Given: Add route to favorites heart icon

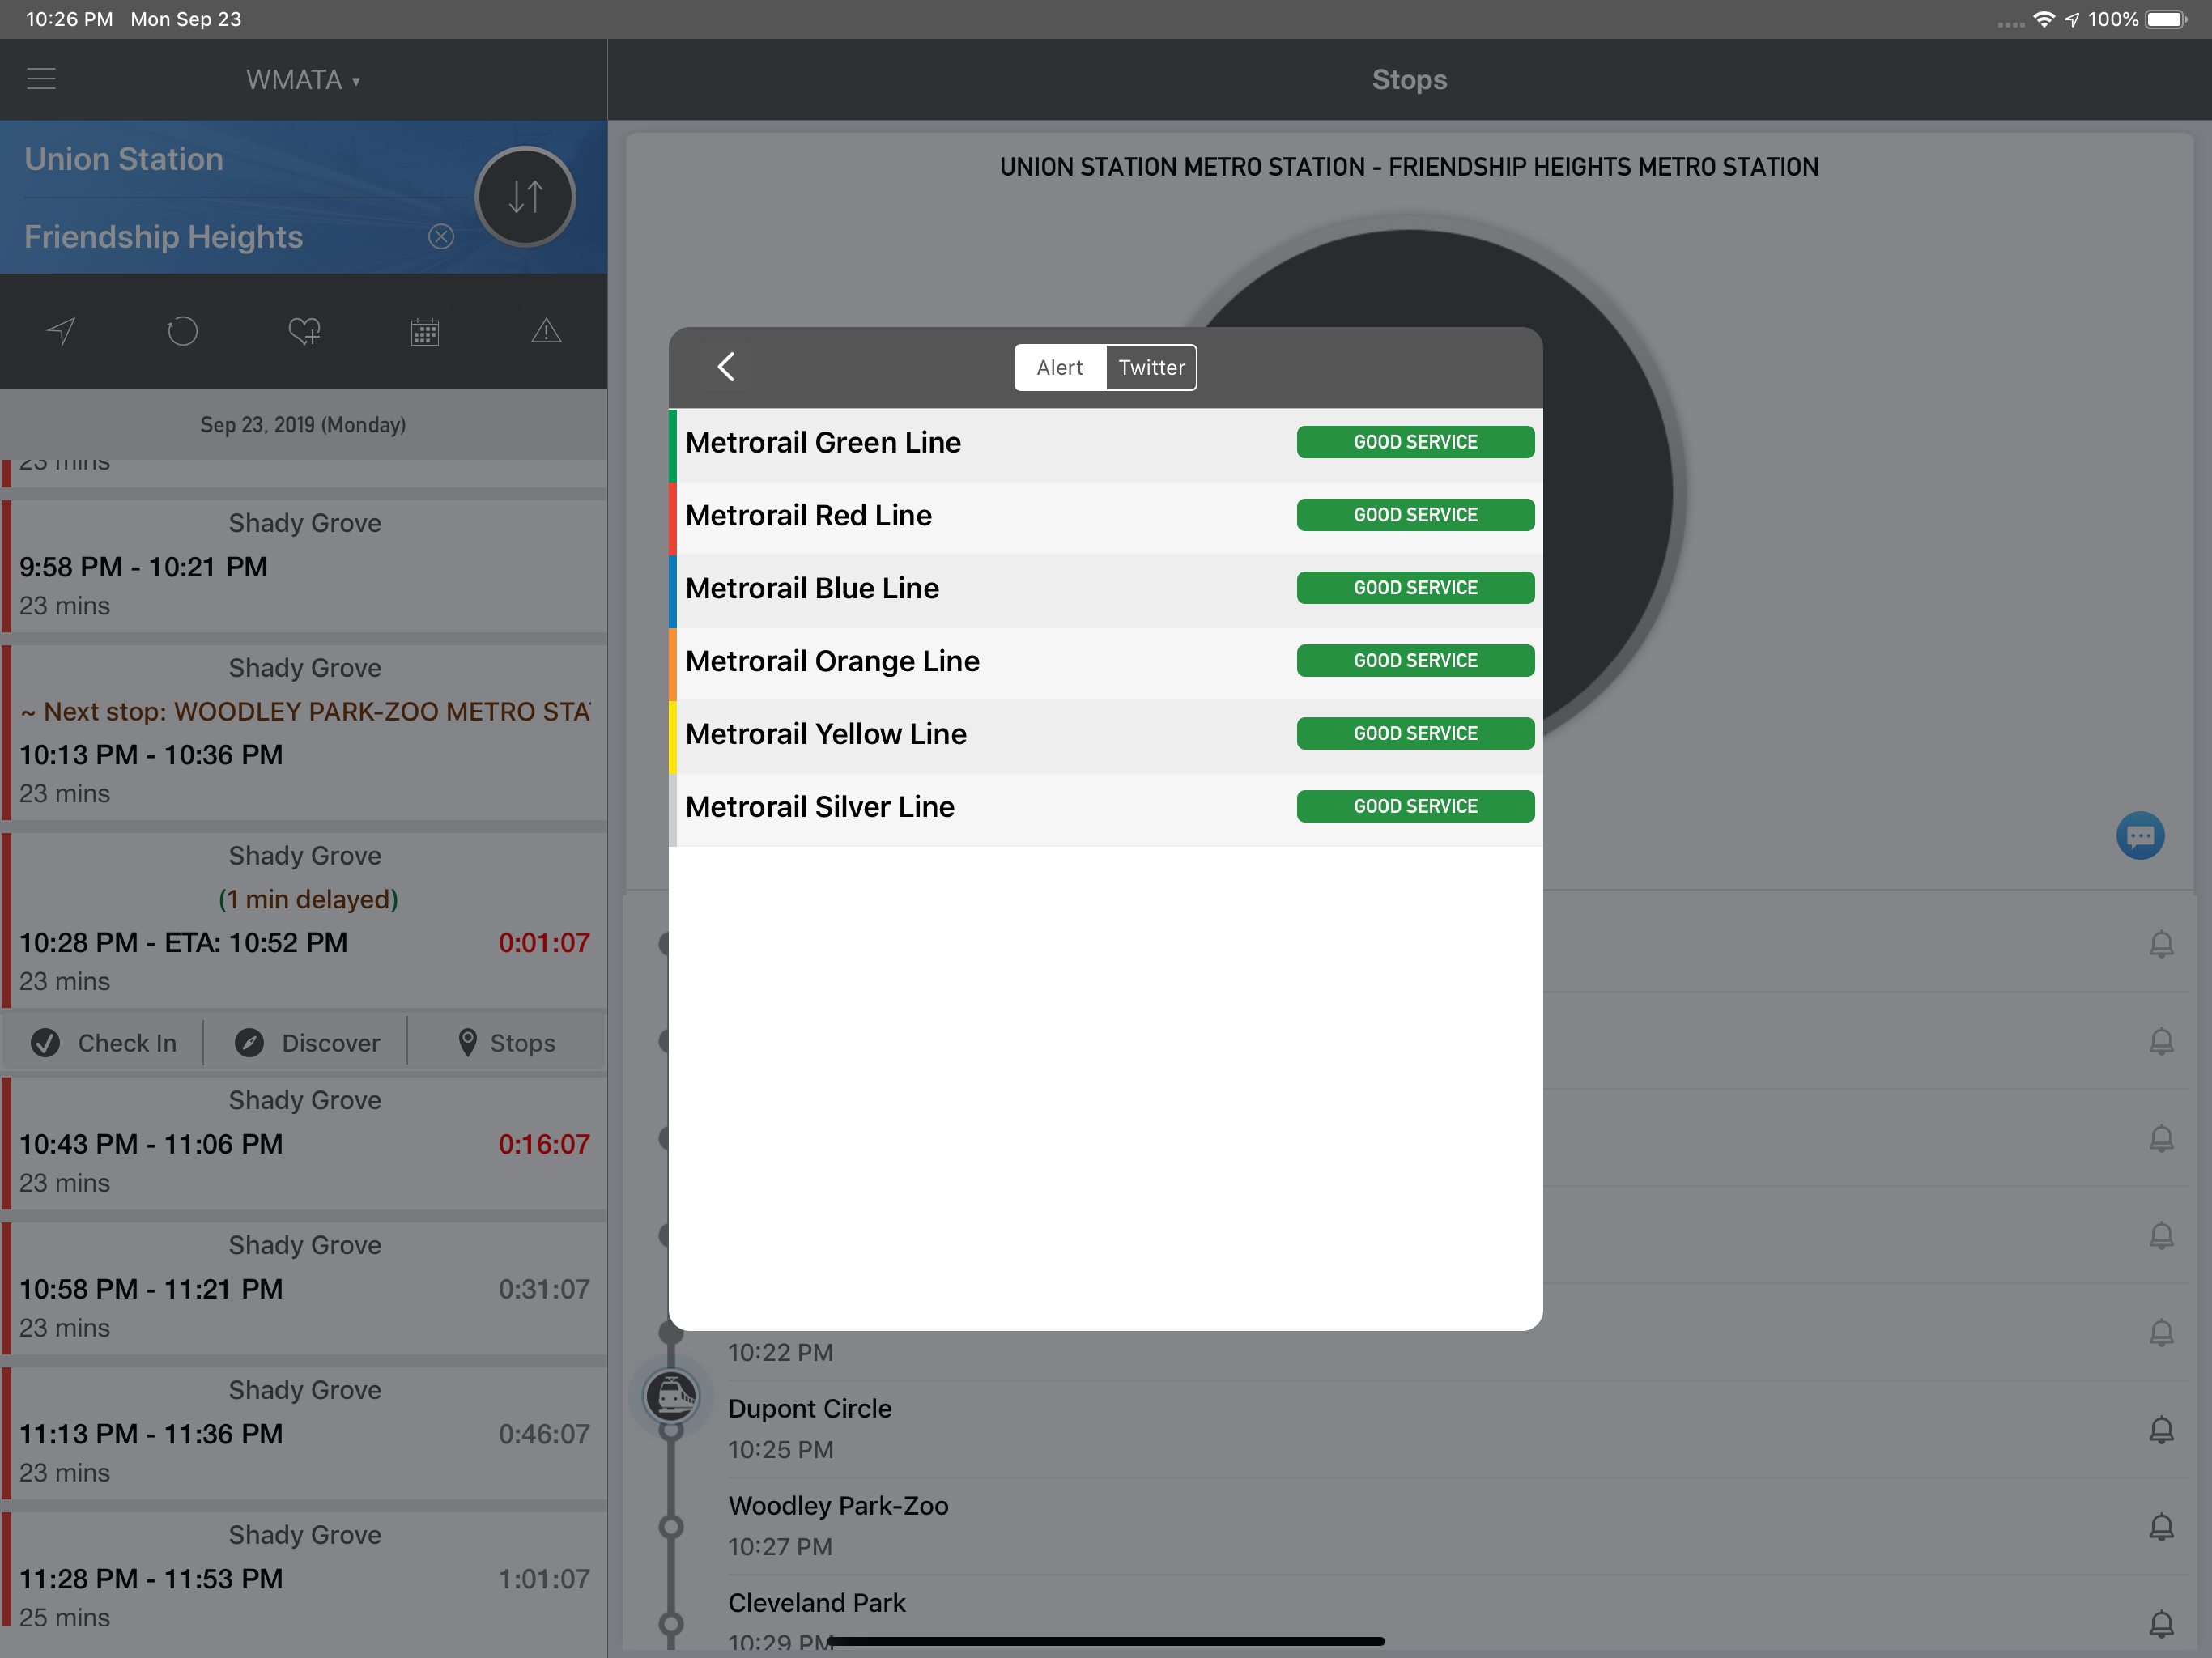Looking at the screenshot, I should pos(304,331).
